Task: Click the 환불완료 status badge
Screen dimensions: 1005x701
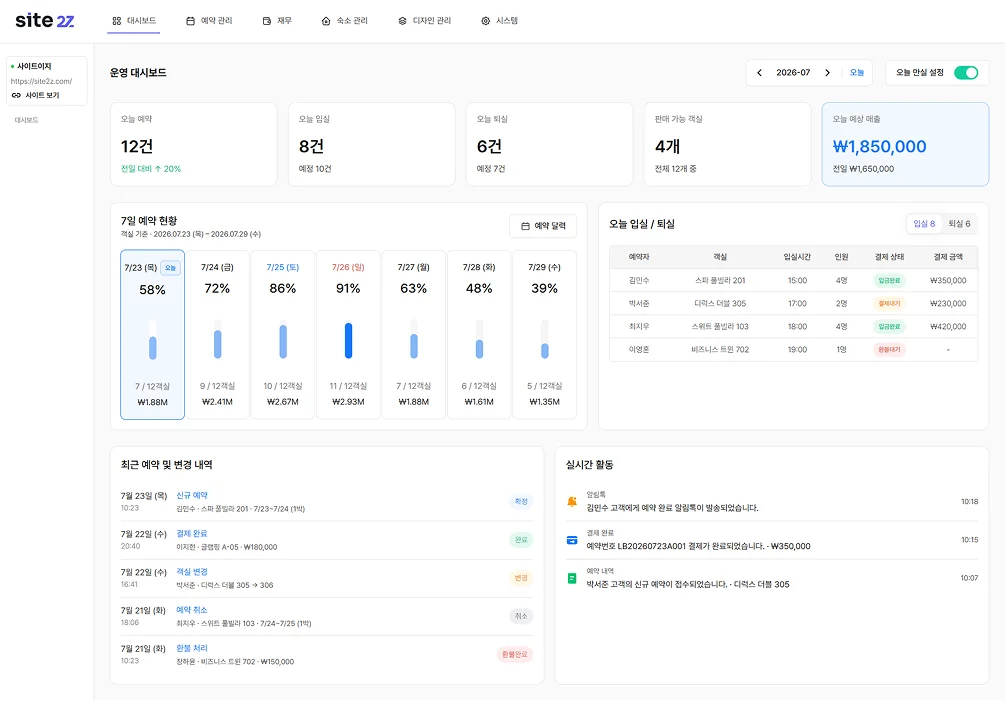Action: coord(515,654)
